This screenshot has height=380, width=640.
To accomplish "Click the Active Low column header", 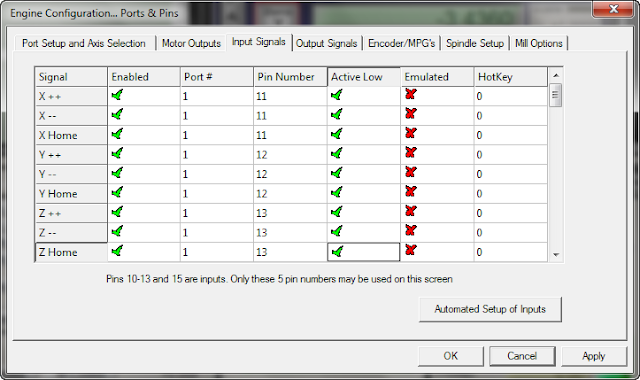I will pos(364,77).
